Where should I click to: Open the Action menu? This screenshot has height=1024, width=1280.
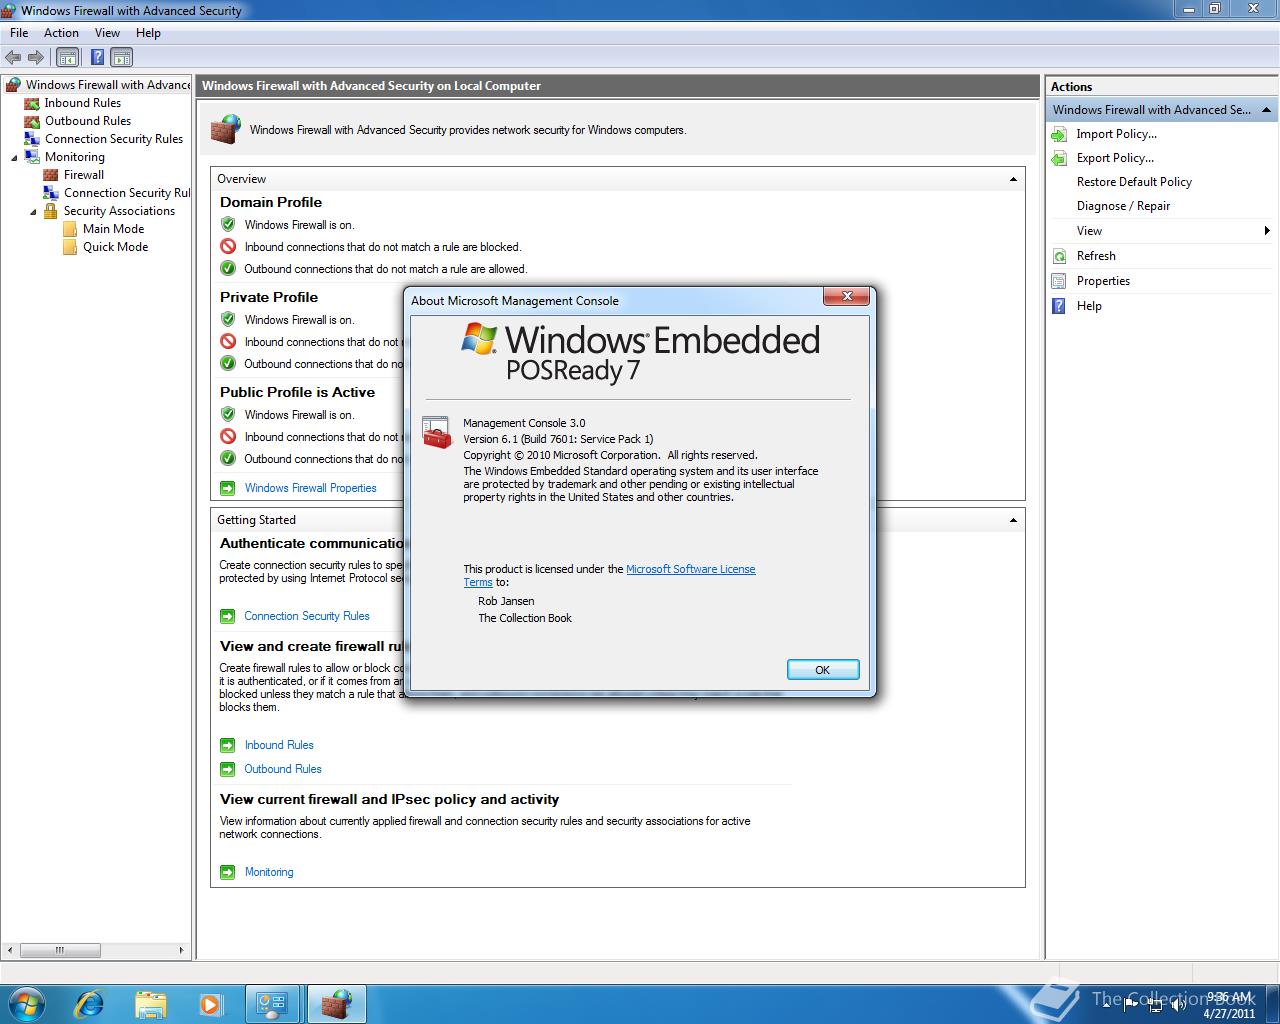61,32
